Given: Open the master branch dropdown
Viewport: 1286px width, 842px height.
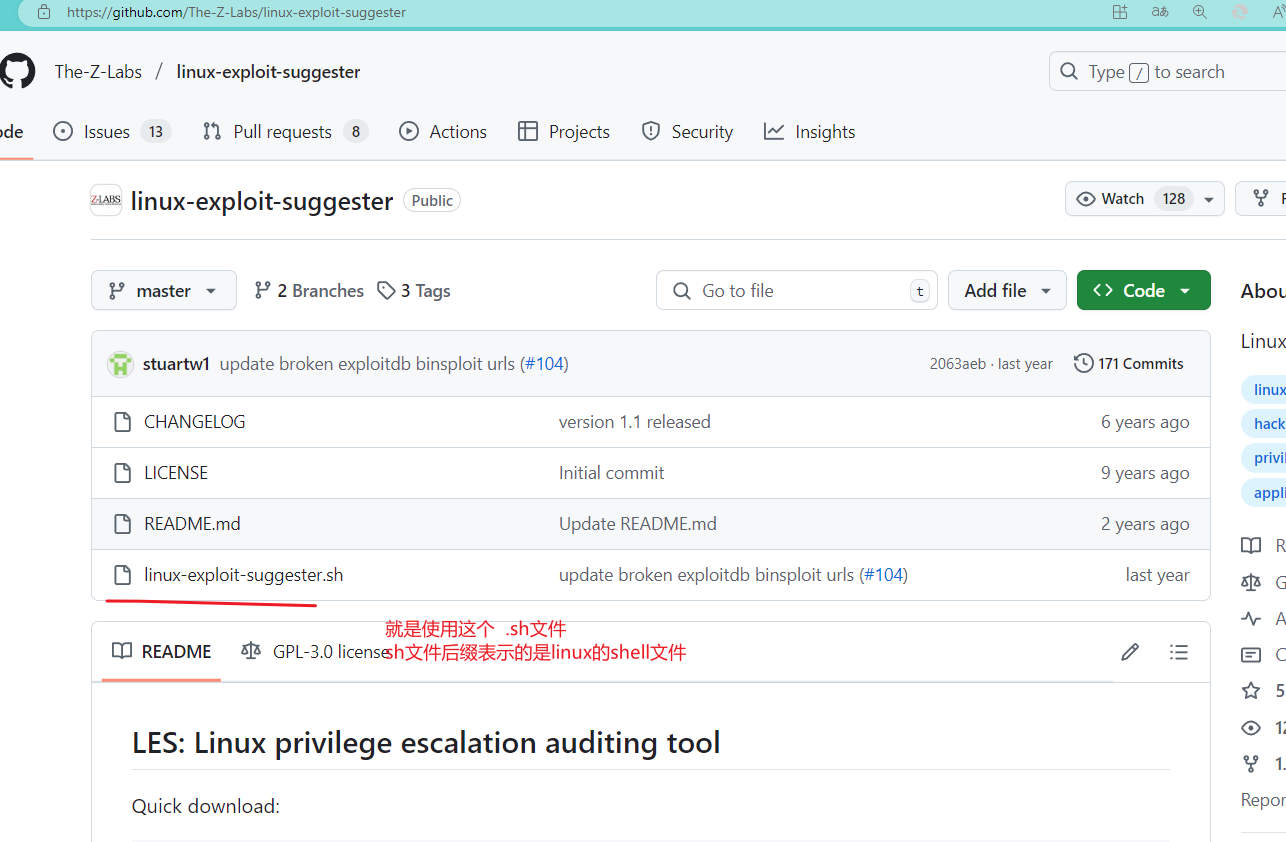Looking at the screenshot, I should click(164, 290).
